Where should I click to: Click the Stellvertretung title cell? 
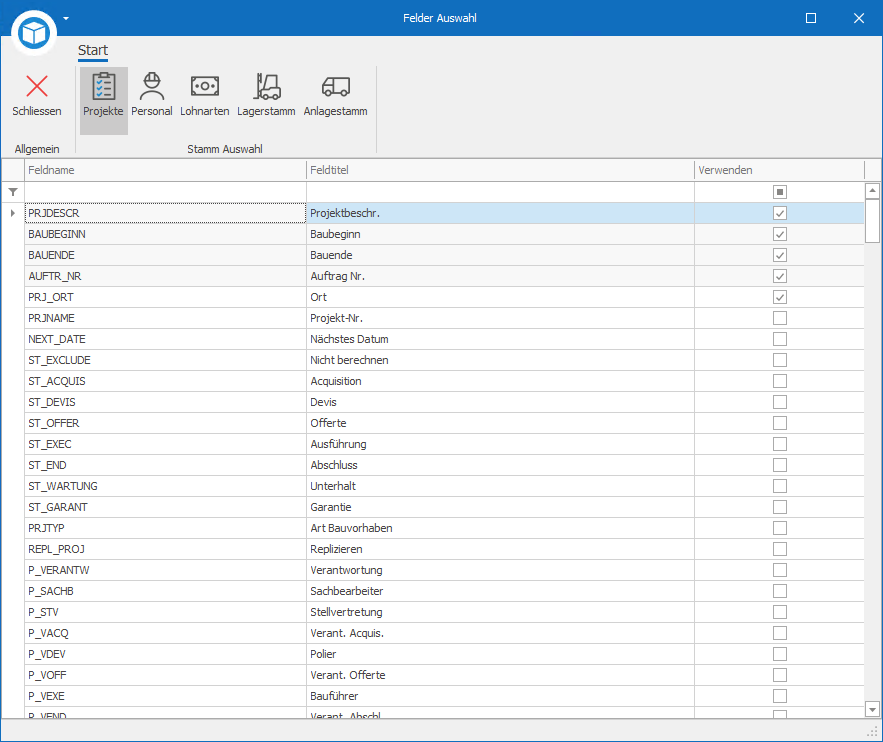click(500, 613)
